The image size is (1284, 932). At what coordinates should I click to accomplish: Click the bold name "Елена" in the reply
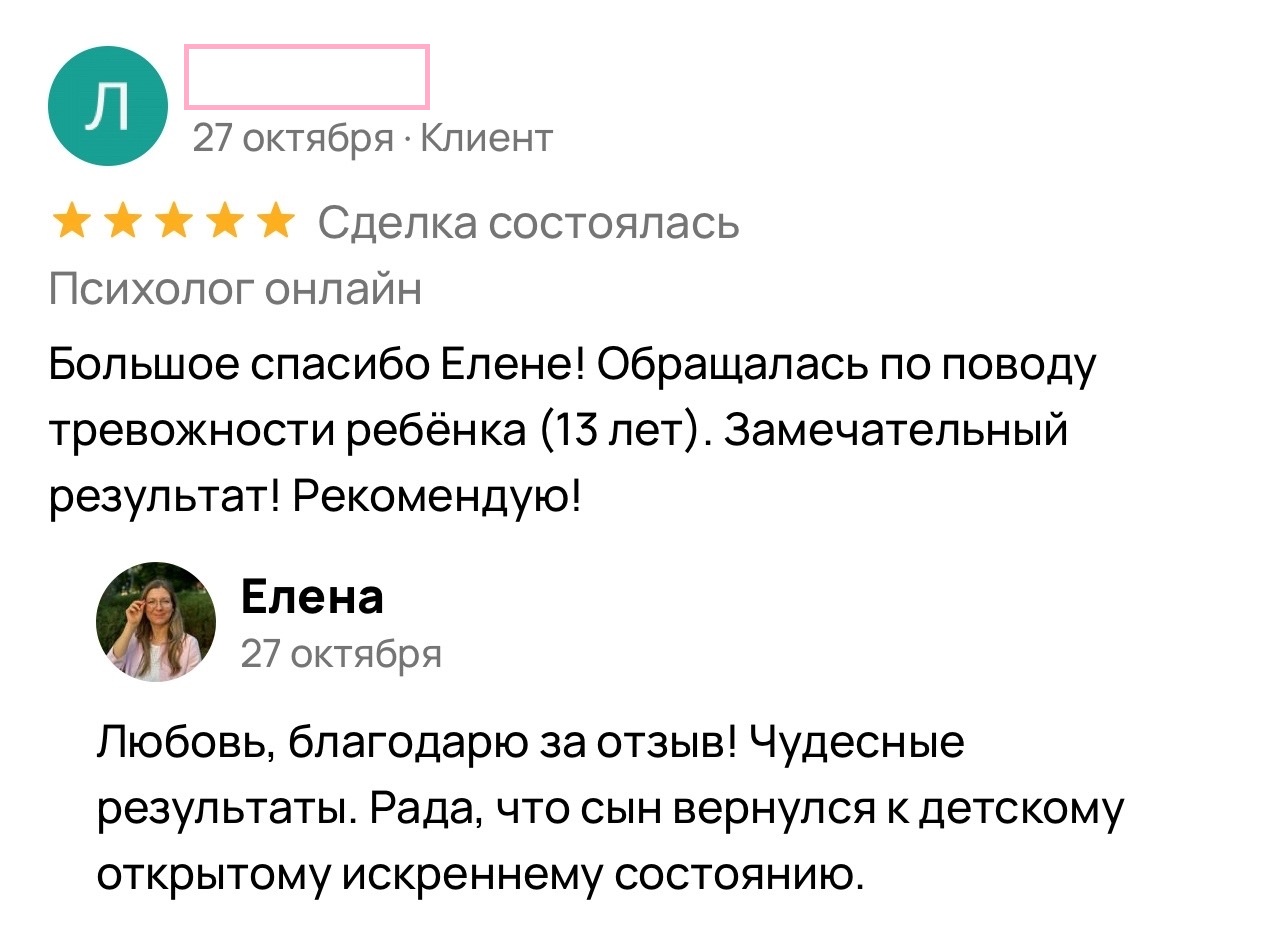[312, 597]
